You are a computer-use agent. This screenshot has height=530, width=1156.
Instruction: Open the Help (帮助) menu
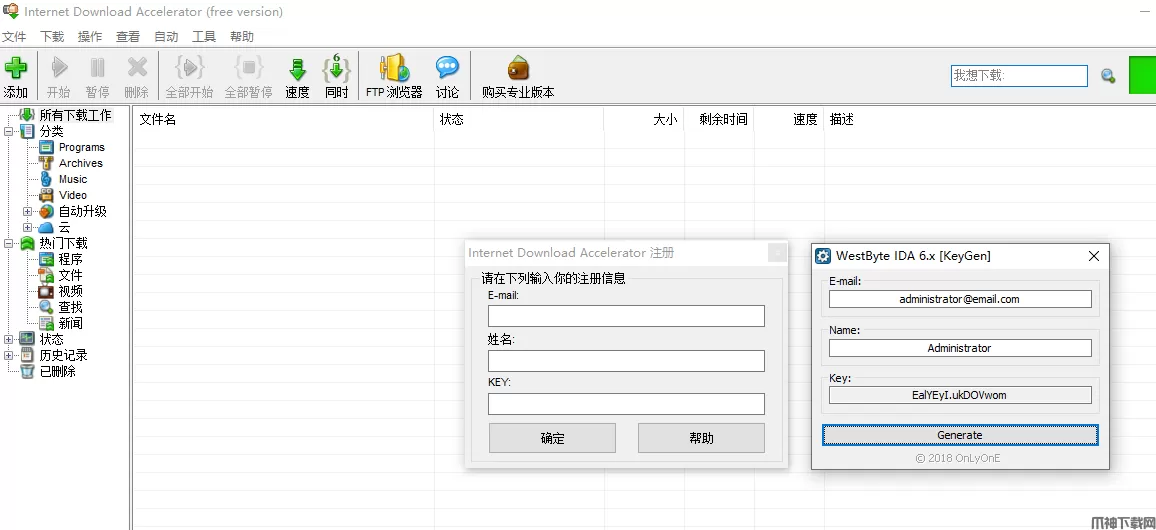pos(242,37)
